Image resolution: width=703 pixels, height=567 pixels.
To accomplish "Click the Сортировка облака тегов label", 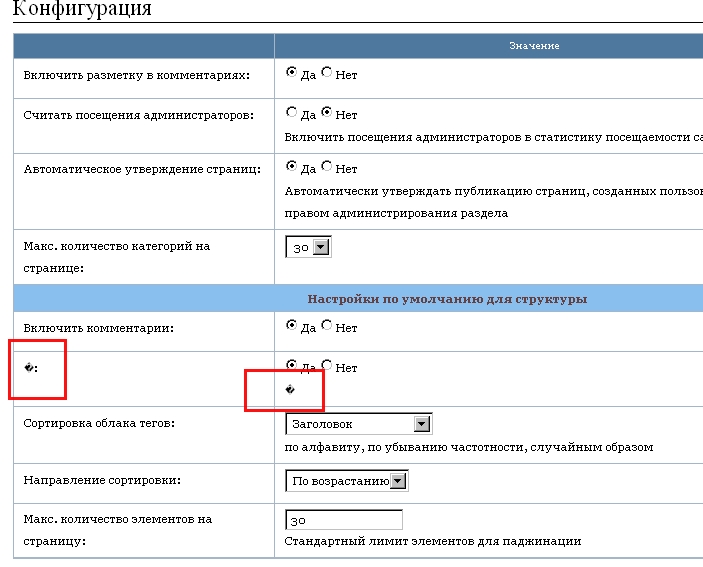I will click(x=99, y=423).
